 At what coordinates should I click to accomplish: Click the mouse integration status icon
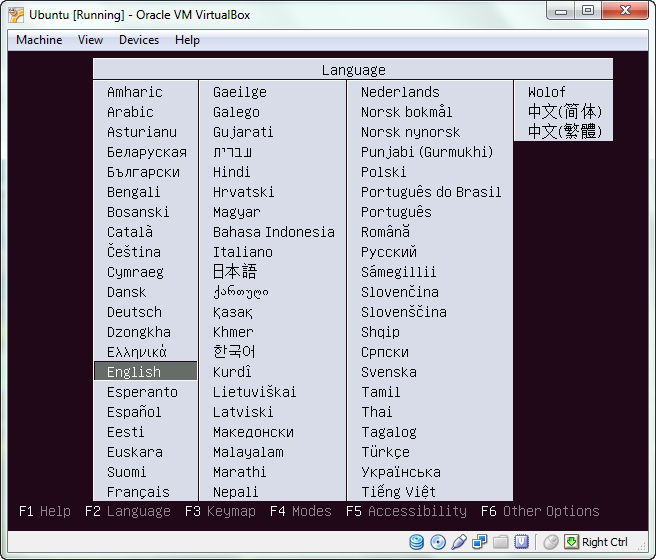[551, 542]
